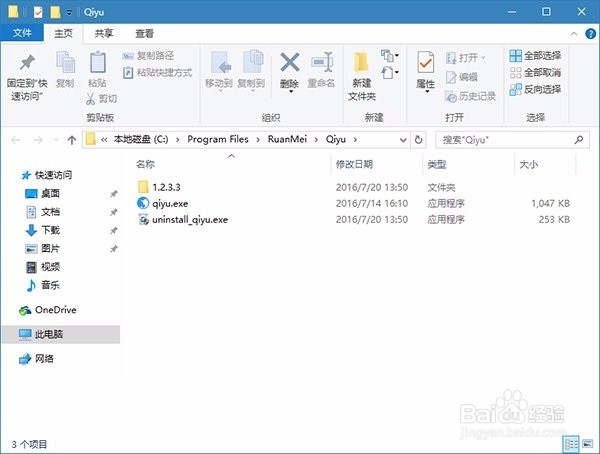Open Desktop (桌面) in the sidebar

tap(42, 194)
